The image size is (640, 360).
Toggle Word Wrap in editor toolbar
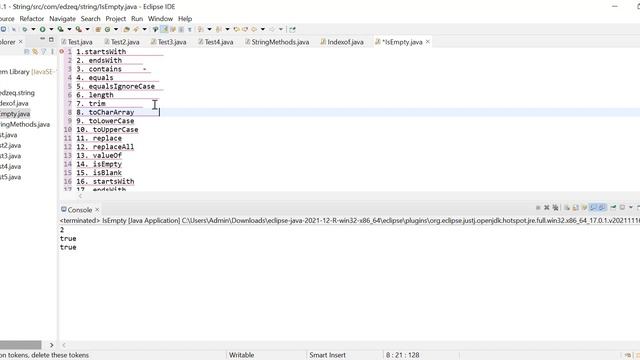(173, 29)
